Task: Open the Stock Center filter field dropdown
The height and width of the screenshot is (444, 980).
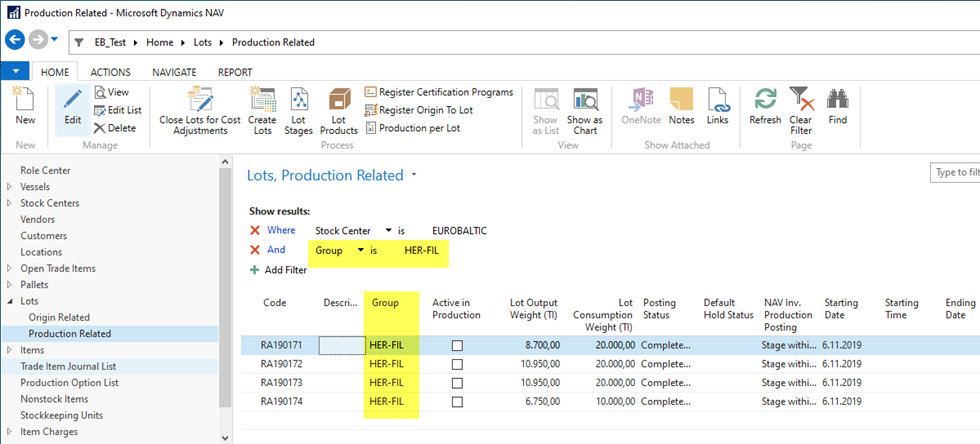Action: (388, 231)
